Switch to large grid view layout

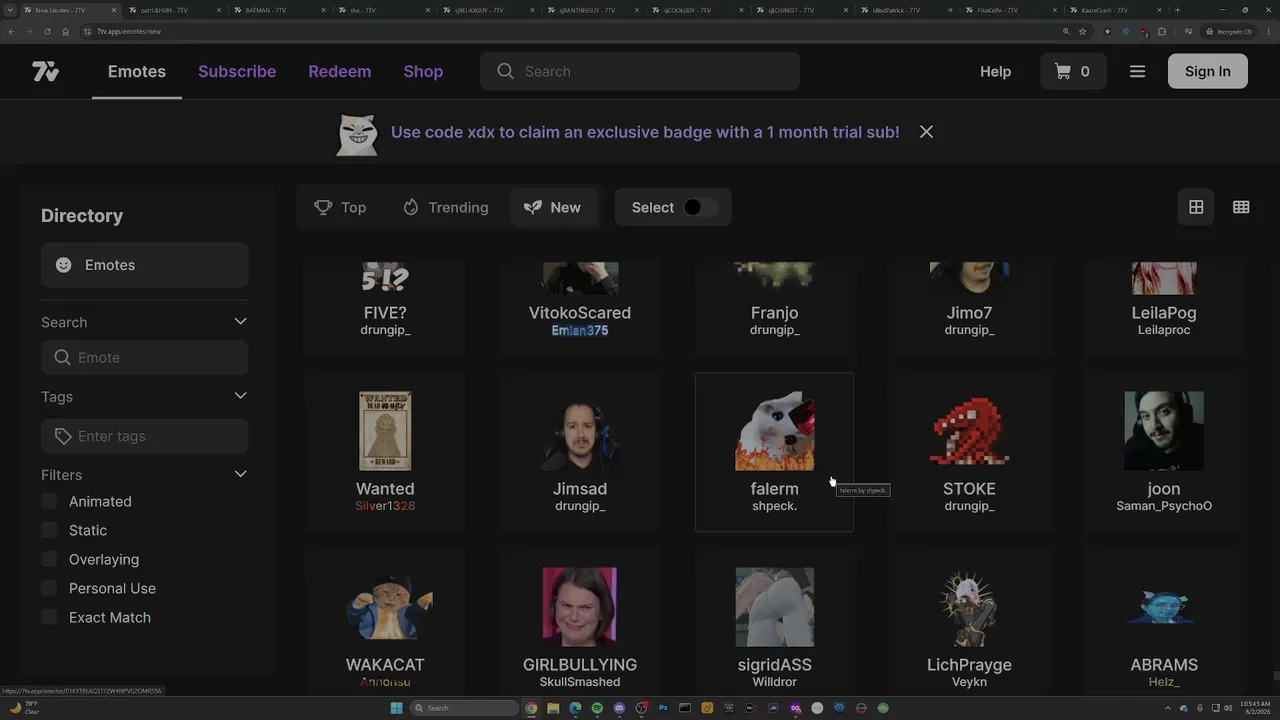coord(1196,207)
